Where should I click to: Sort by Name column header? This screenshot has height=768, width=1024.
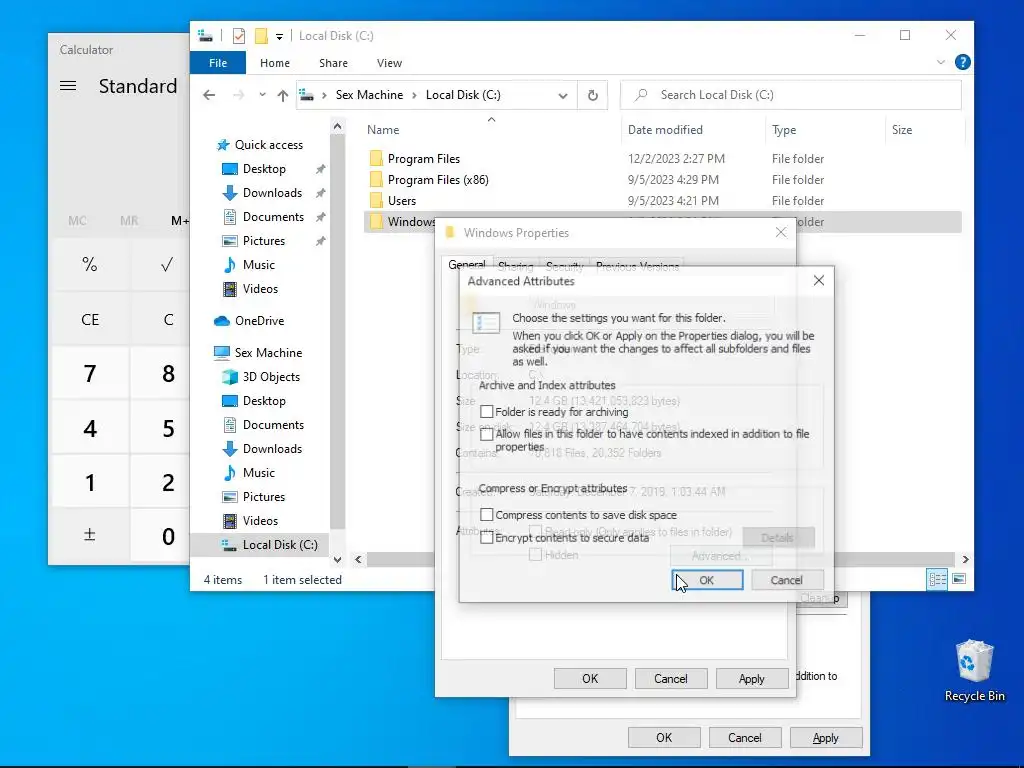click(x=383, y=130)
